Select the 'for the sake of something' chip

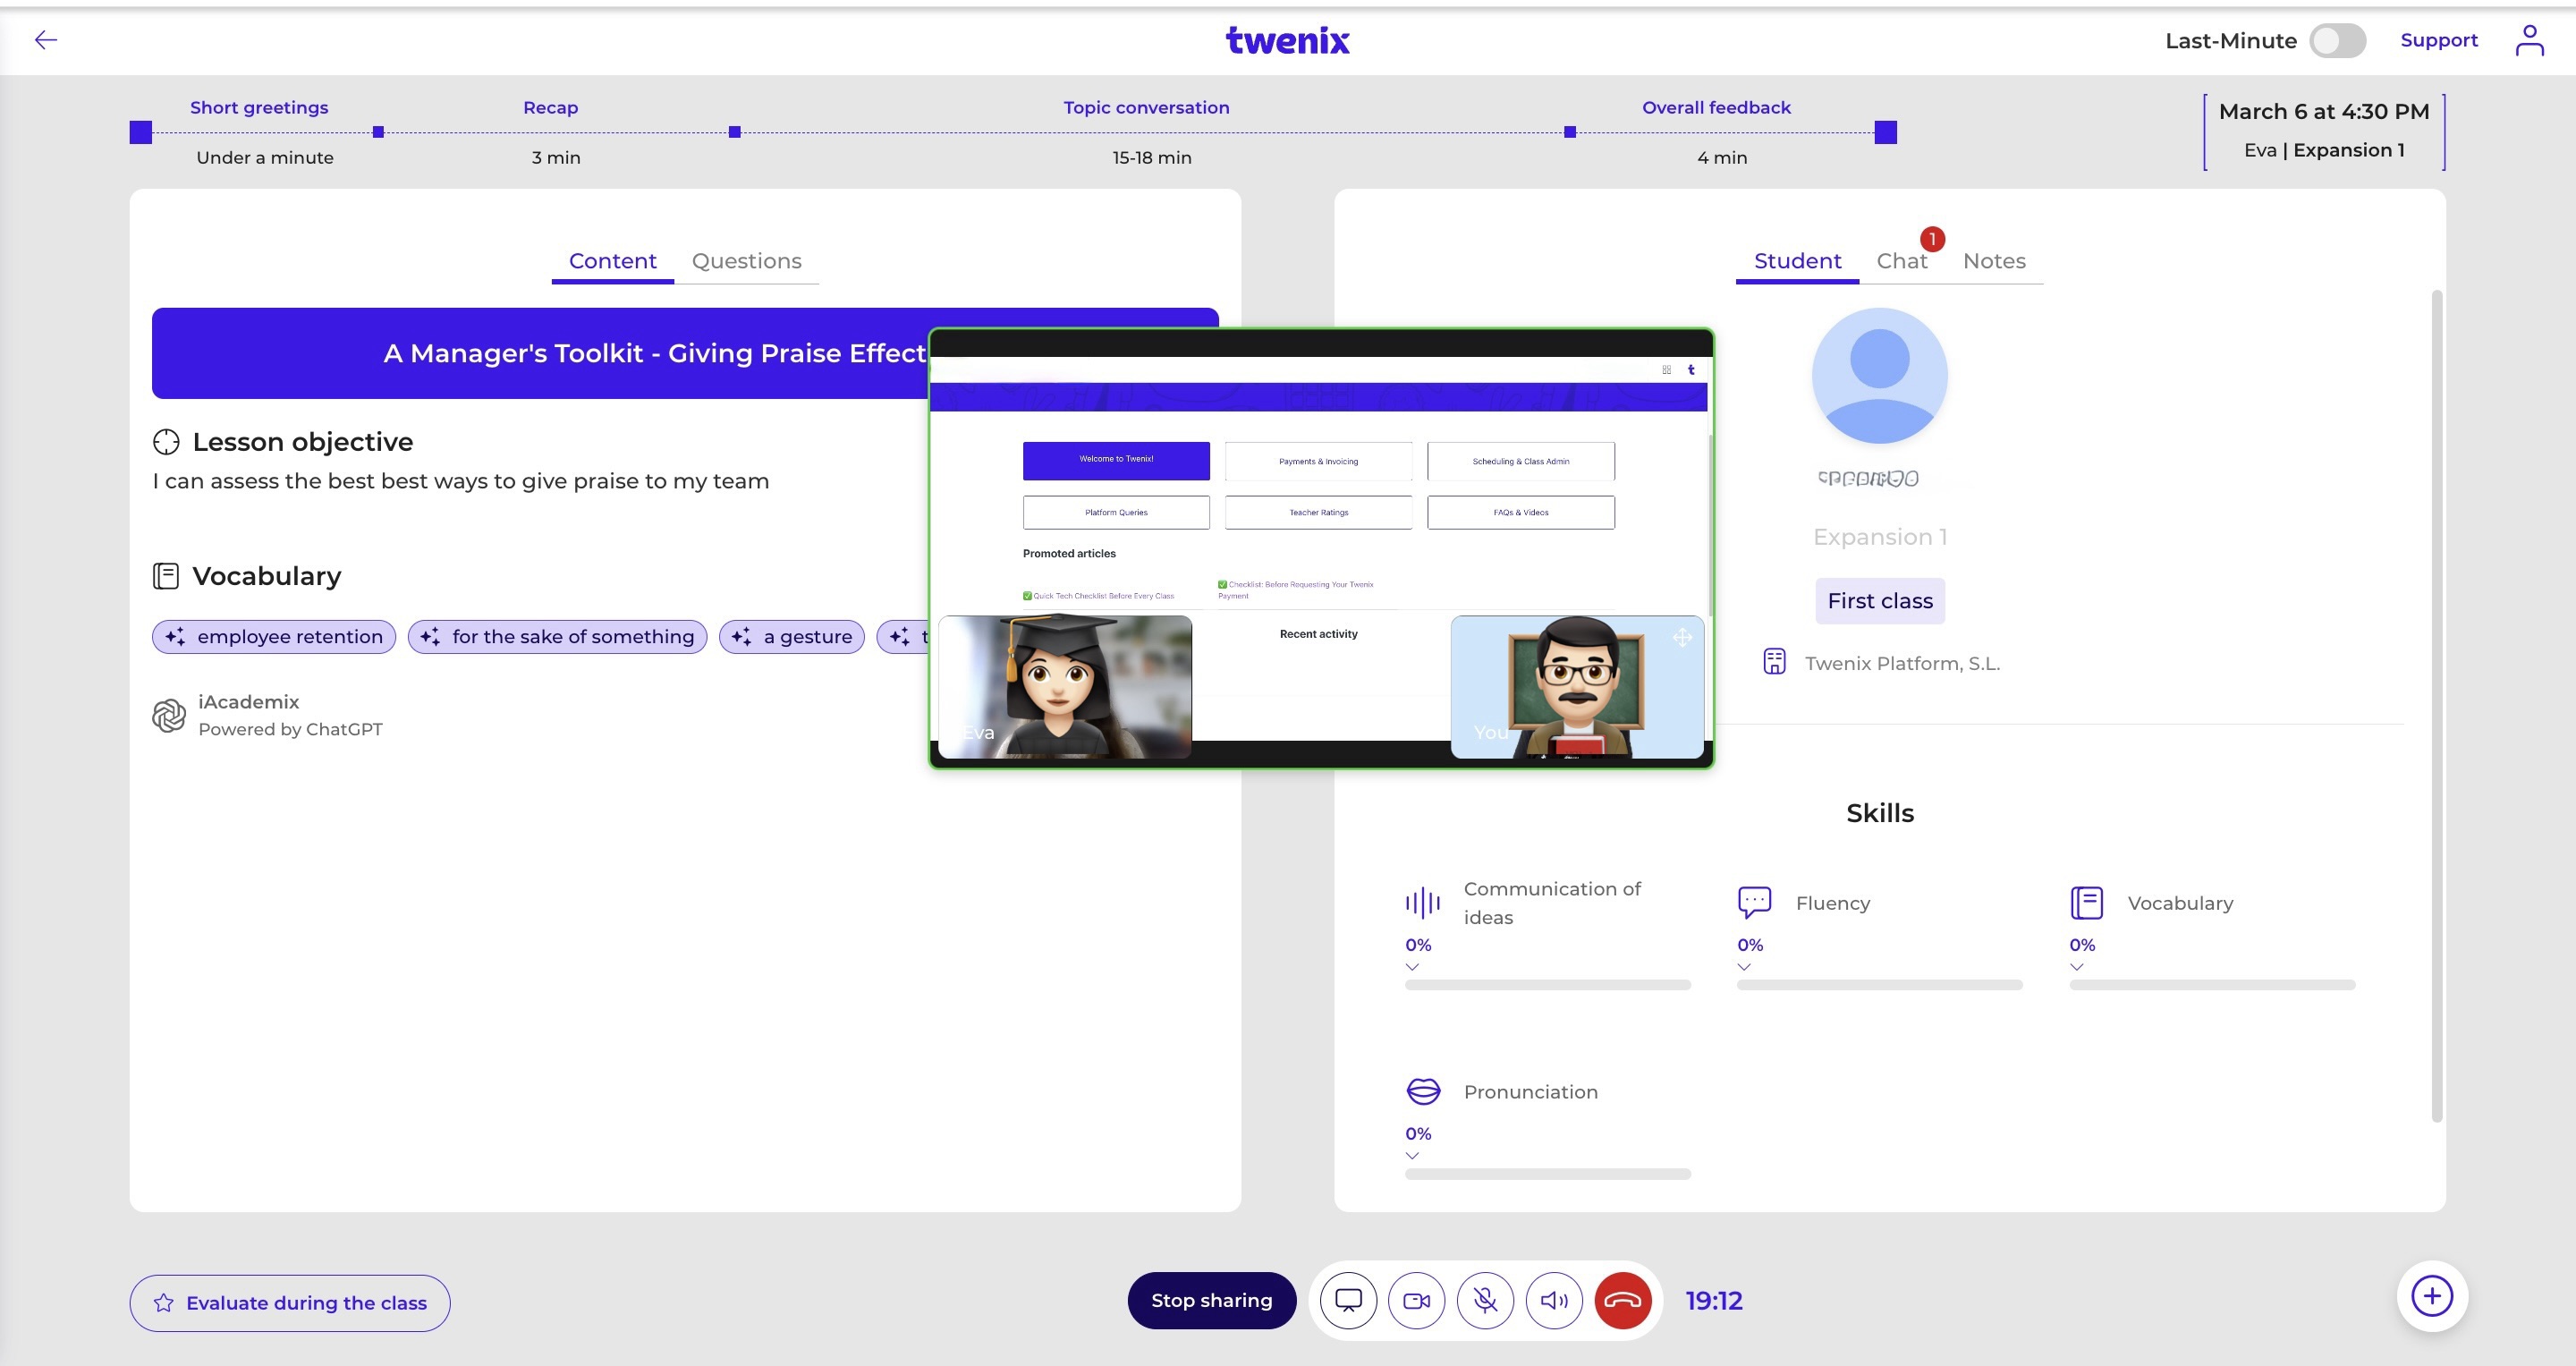[557, 637]
